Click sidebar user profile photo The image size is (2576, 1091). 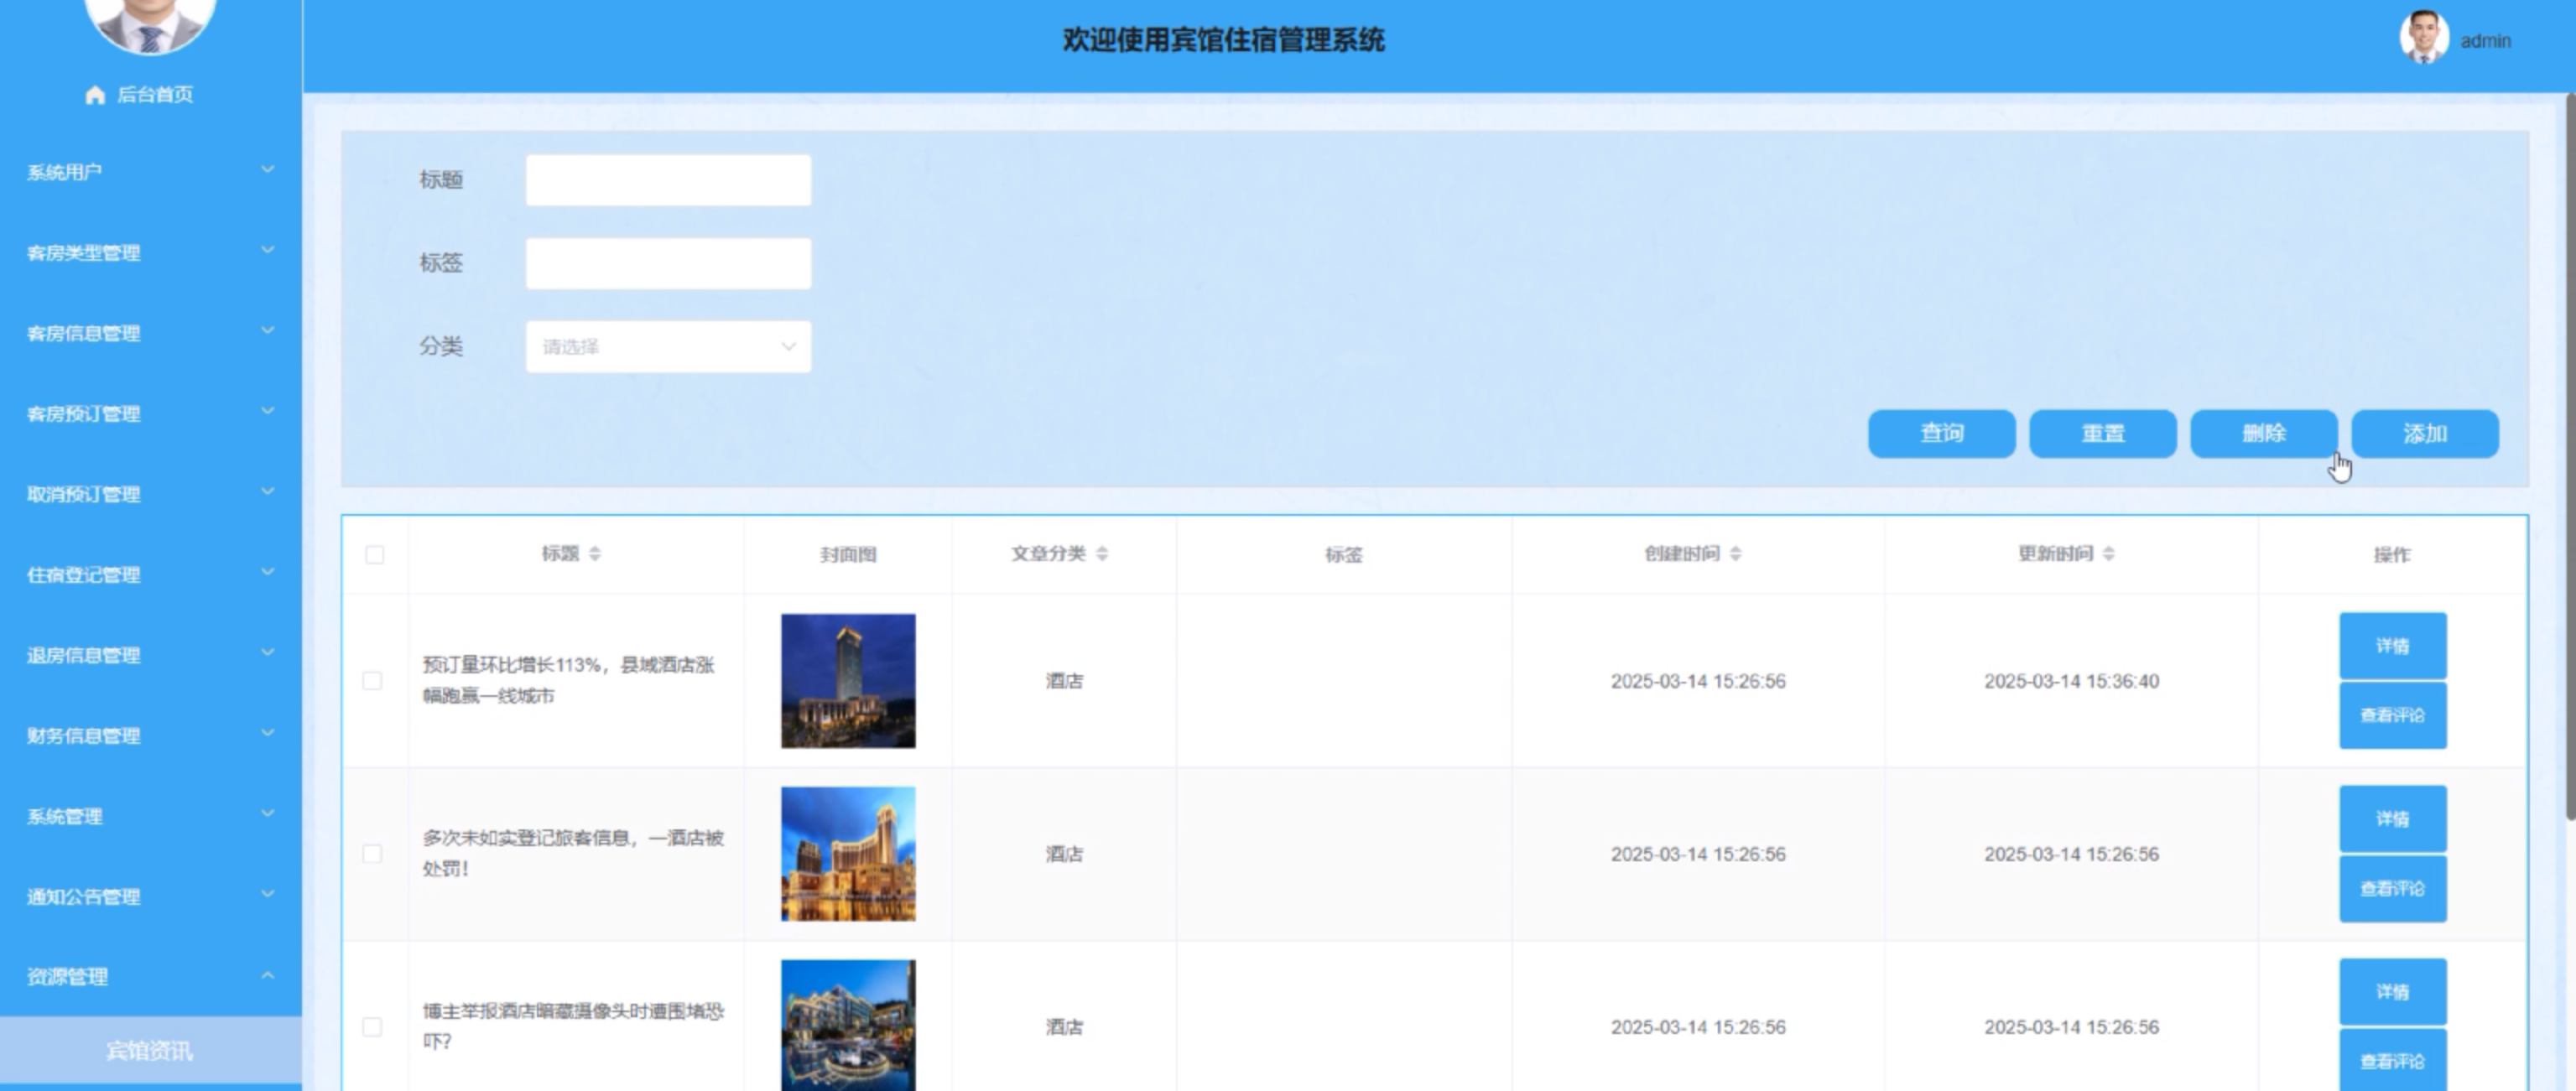pos(150,20)
